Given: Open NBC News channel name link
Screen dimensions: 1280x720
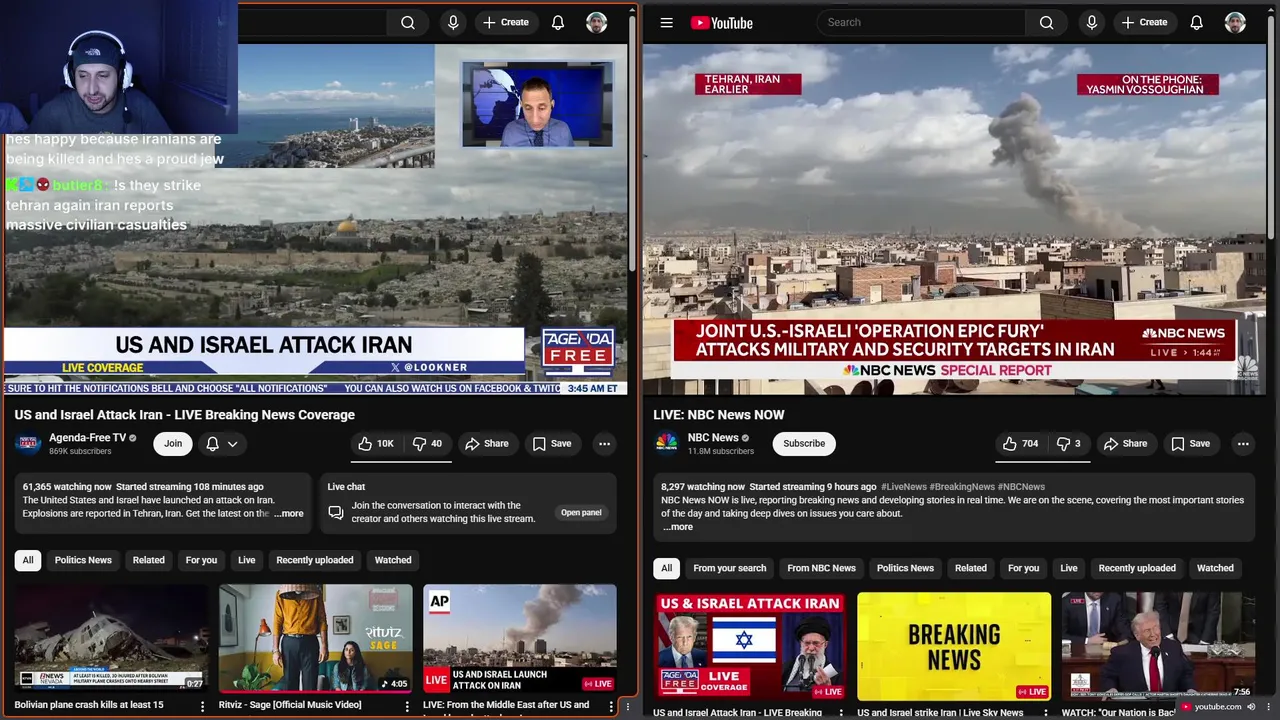Looking at the screenshot, I should (713, 438).
